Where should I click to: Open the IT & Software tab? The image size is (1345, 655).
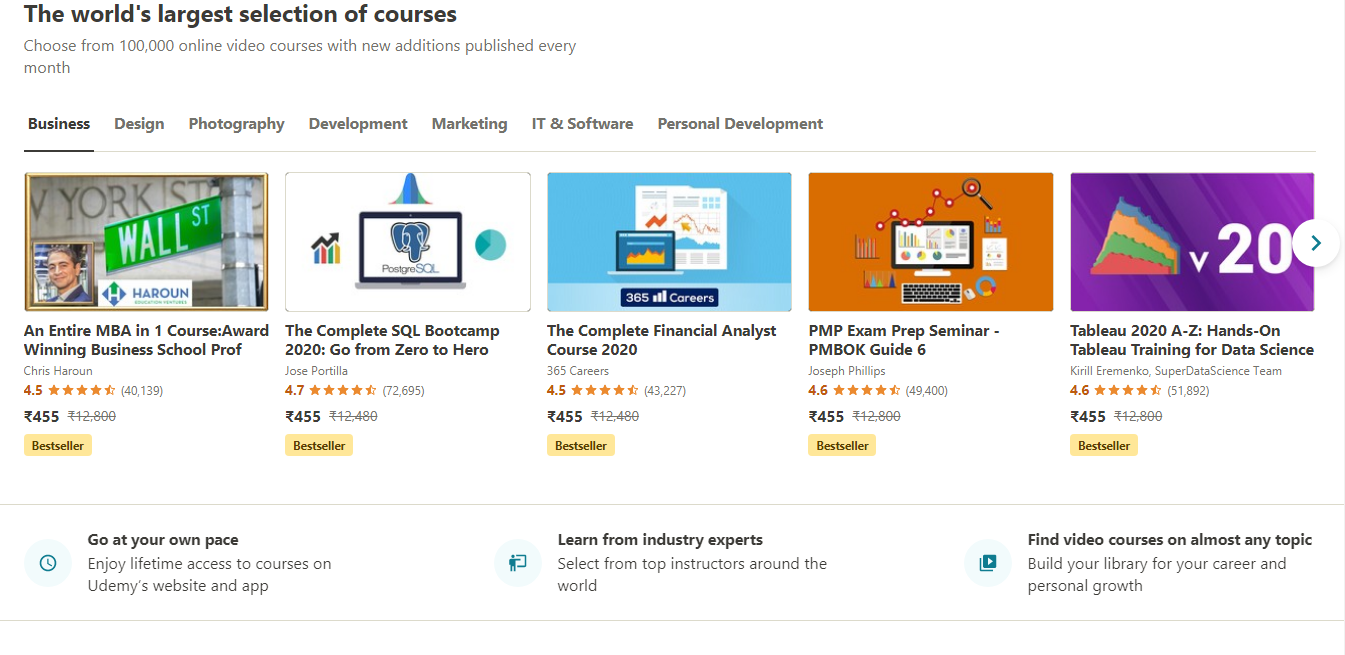pos(582,124)
